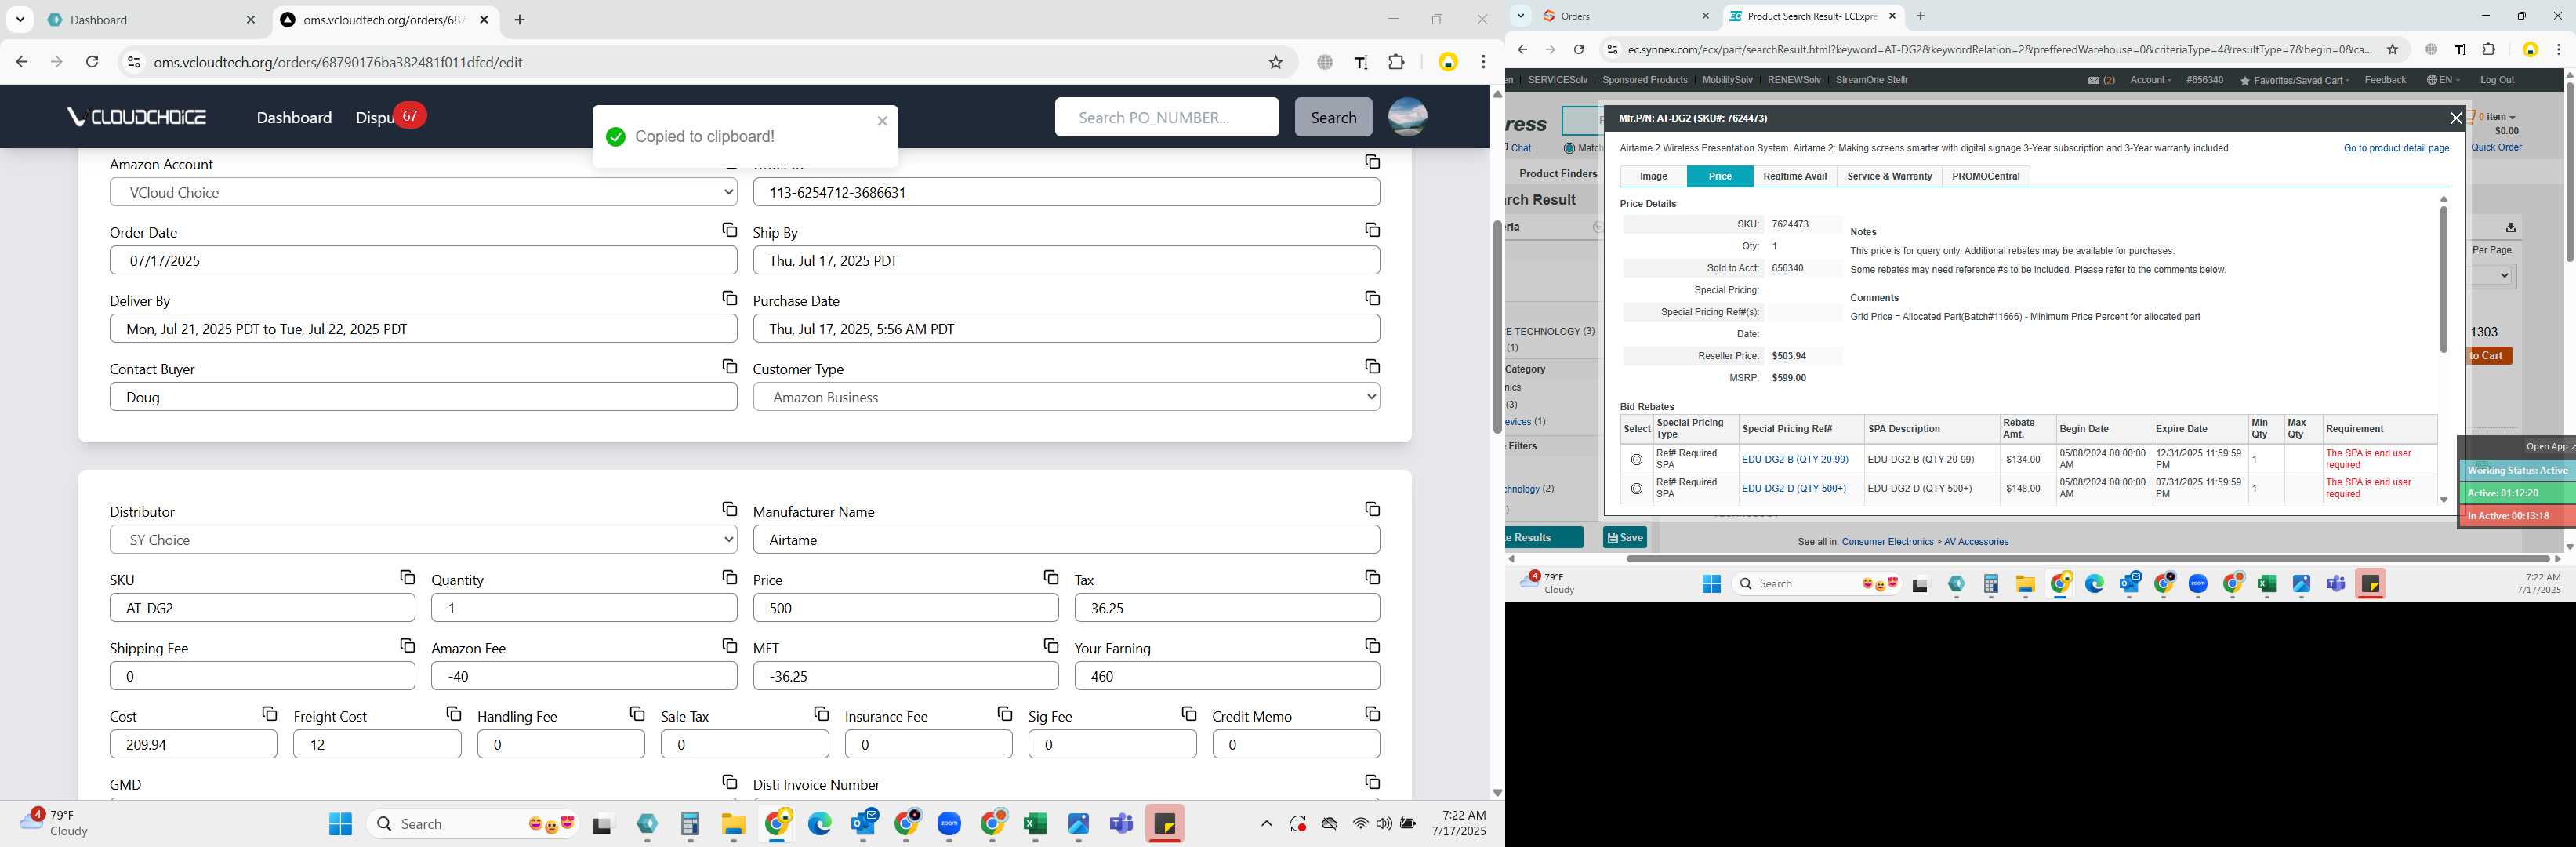Copy the Your Earning value
Screen dimensions: 2576x847
(1372, 645)
